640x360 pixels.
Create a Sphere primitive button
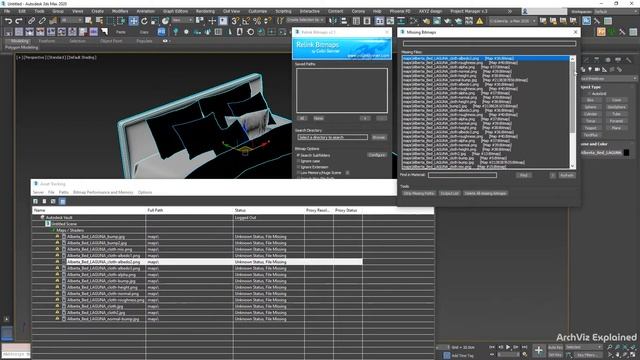tap(591, 107)
